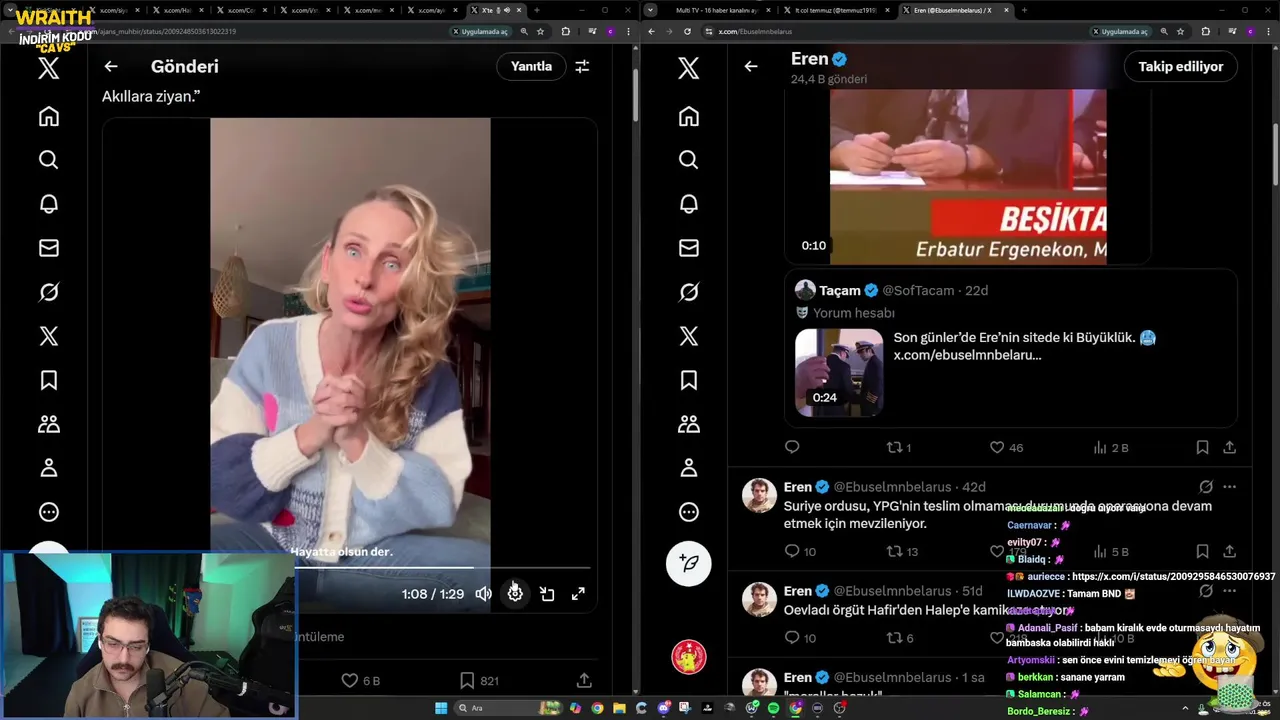Go back from the Gönderi post view
Screen dimensions: 1280x720
click(x=111, y=66)
